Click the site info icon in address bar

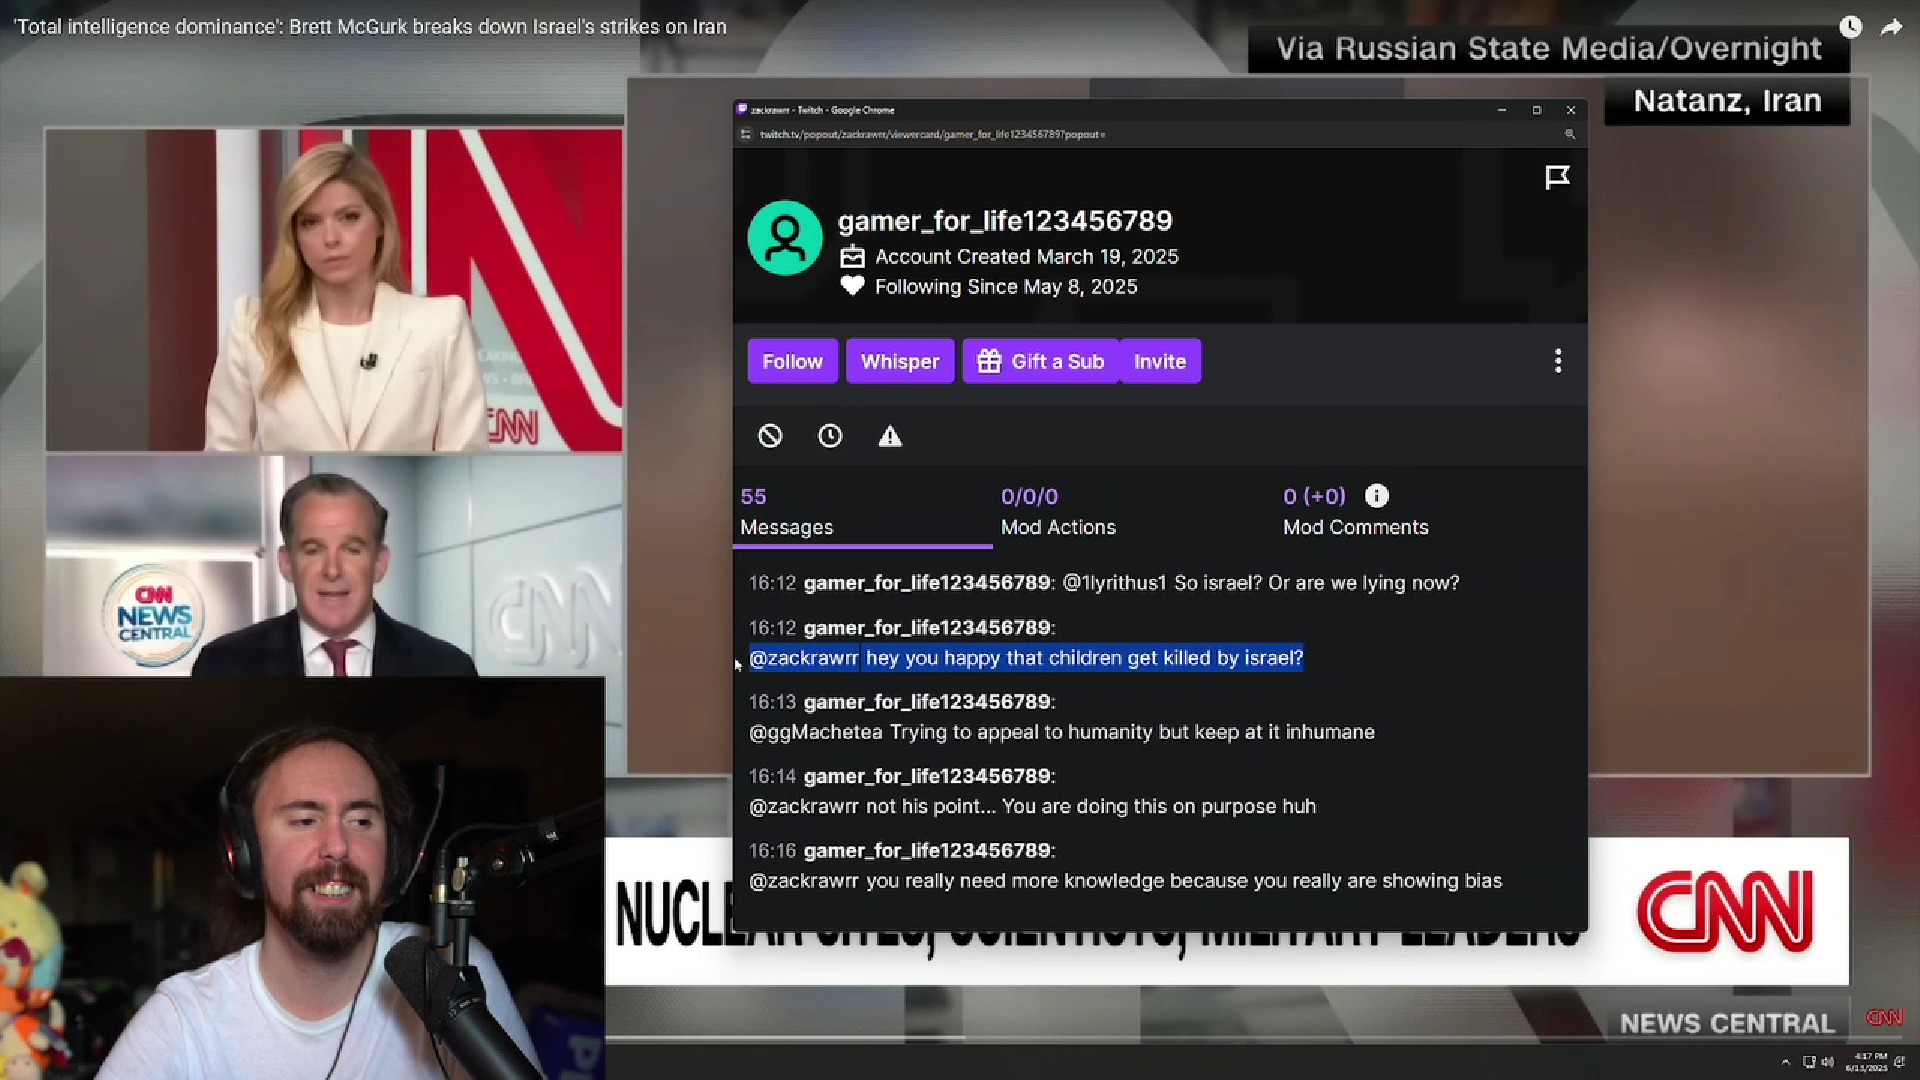click(x=745, y=134)
